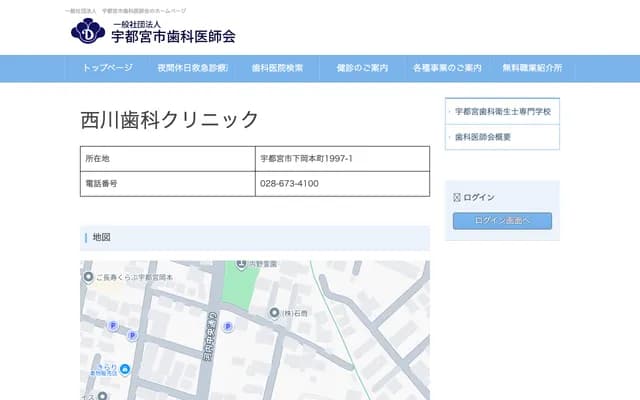This screenshot has height=400, width=640.
Task: Select 健診のご案内 from the navigation bar
Action: coord(362,68)
